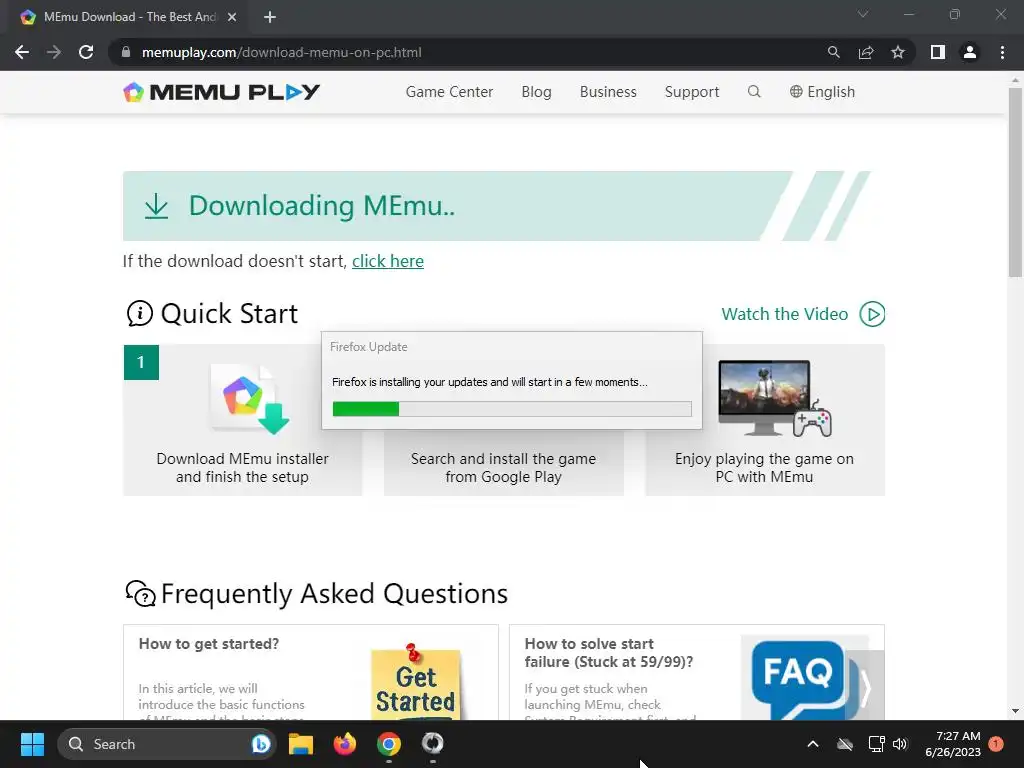The image size is (1024, 768).
Task: Click the browser forward arrow
Action: coord(54,52)
